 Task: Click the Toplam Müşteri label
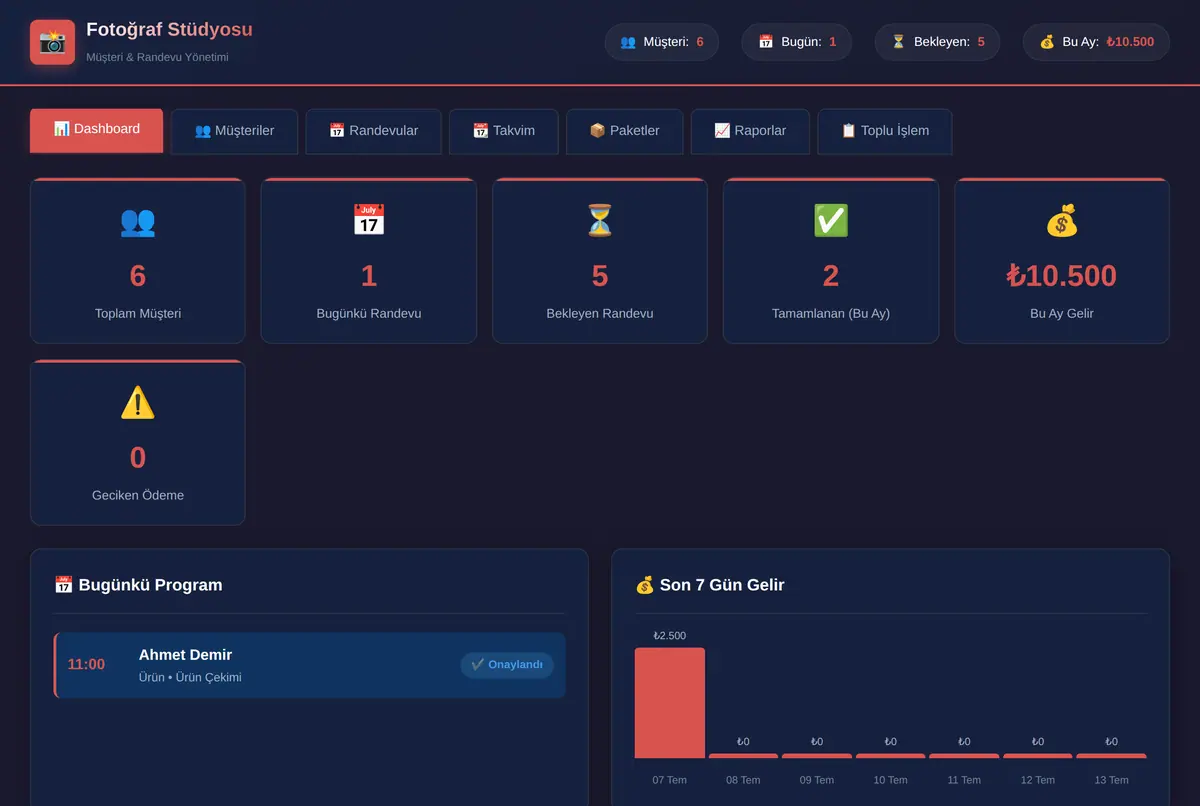point(138,313)
